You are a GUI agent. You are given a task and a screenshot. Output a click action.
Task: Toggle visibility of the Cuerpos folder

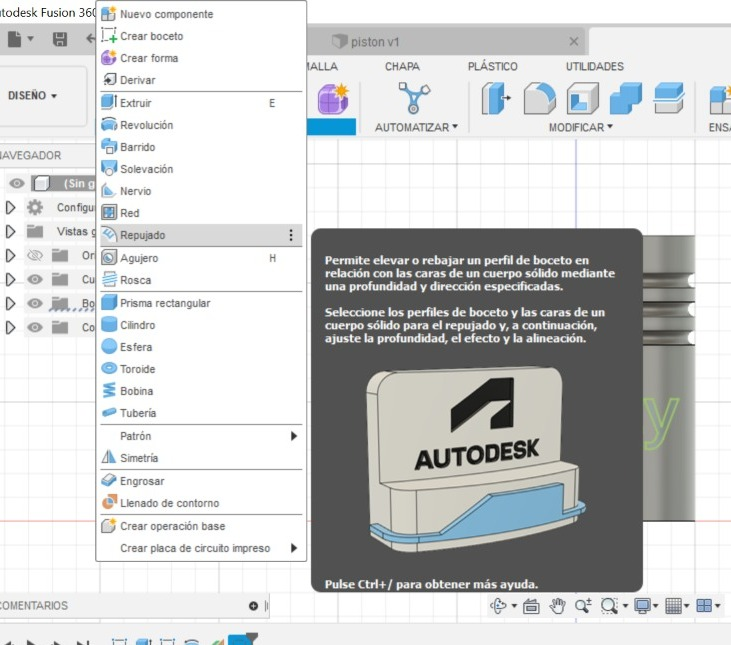pyautogui.click(x=35, y=279)
